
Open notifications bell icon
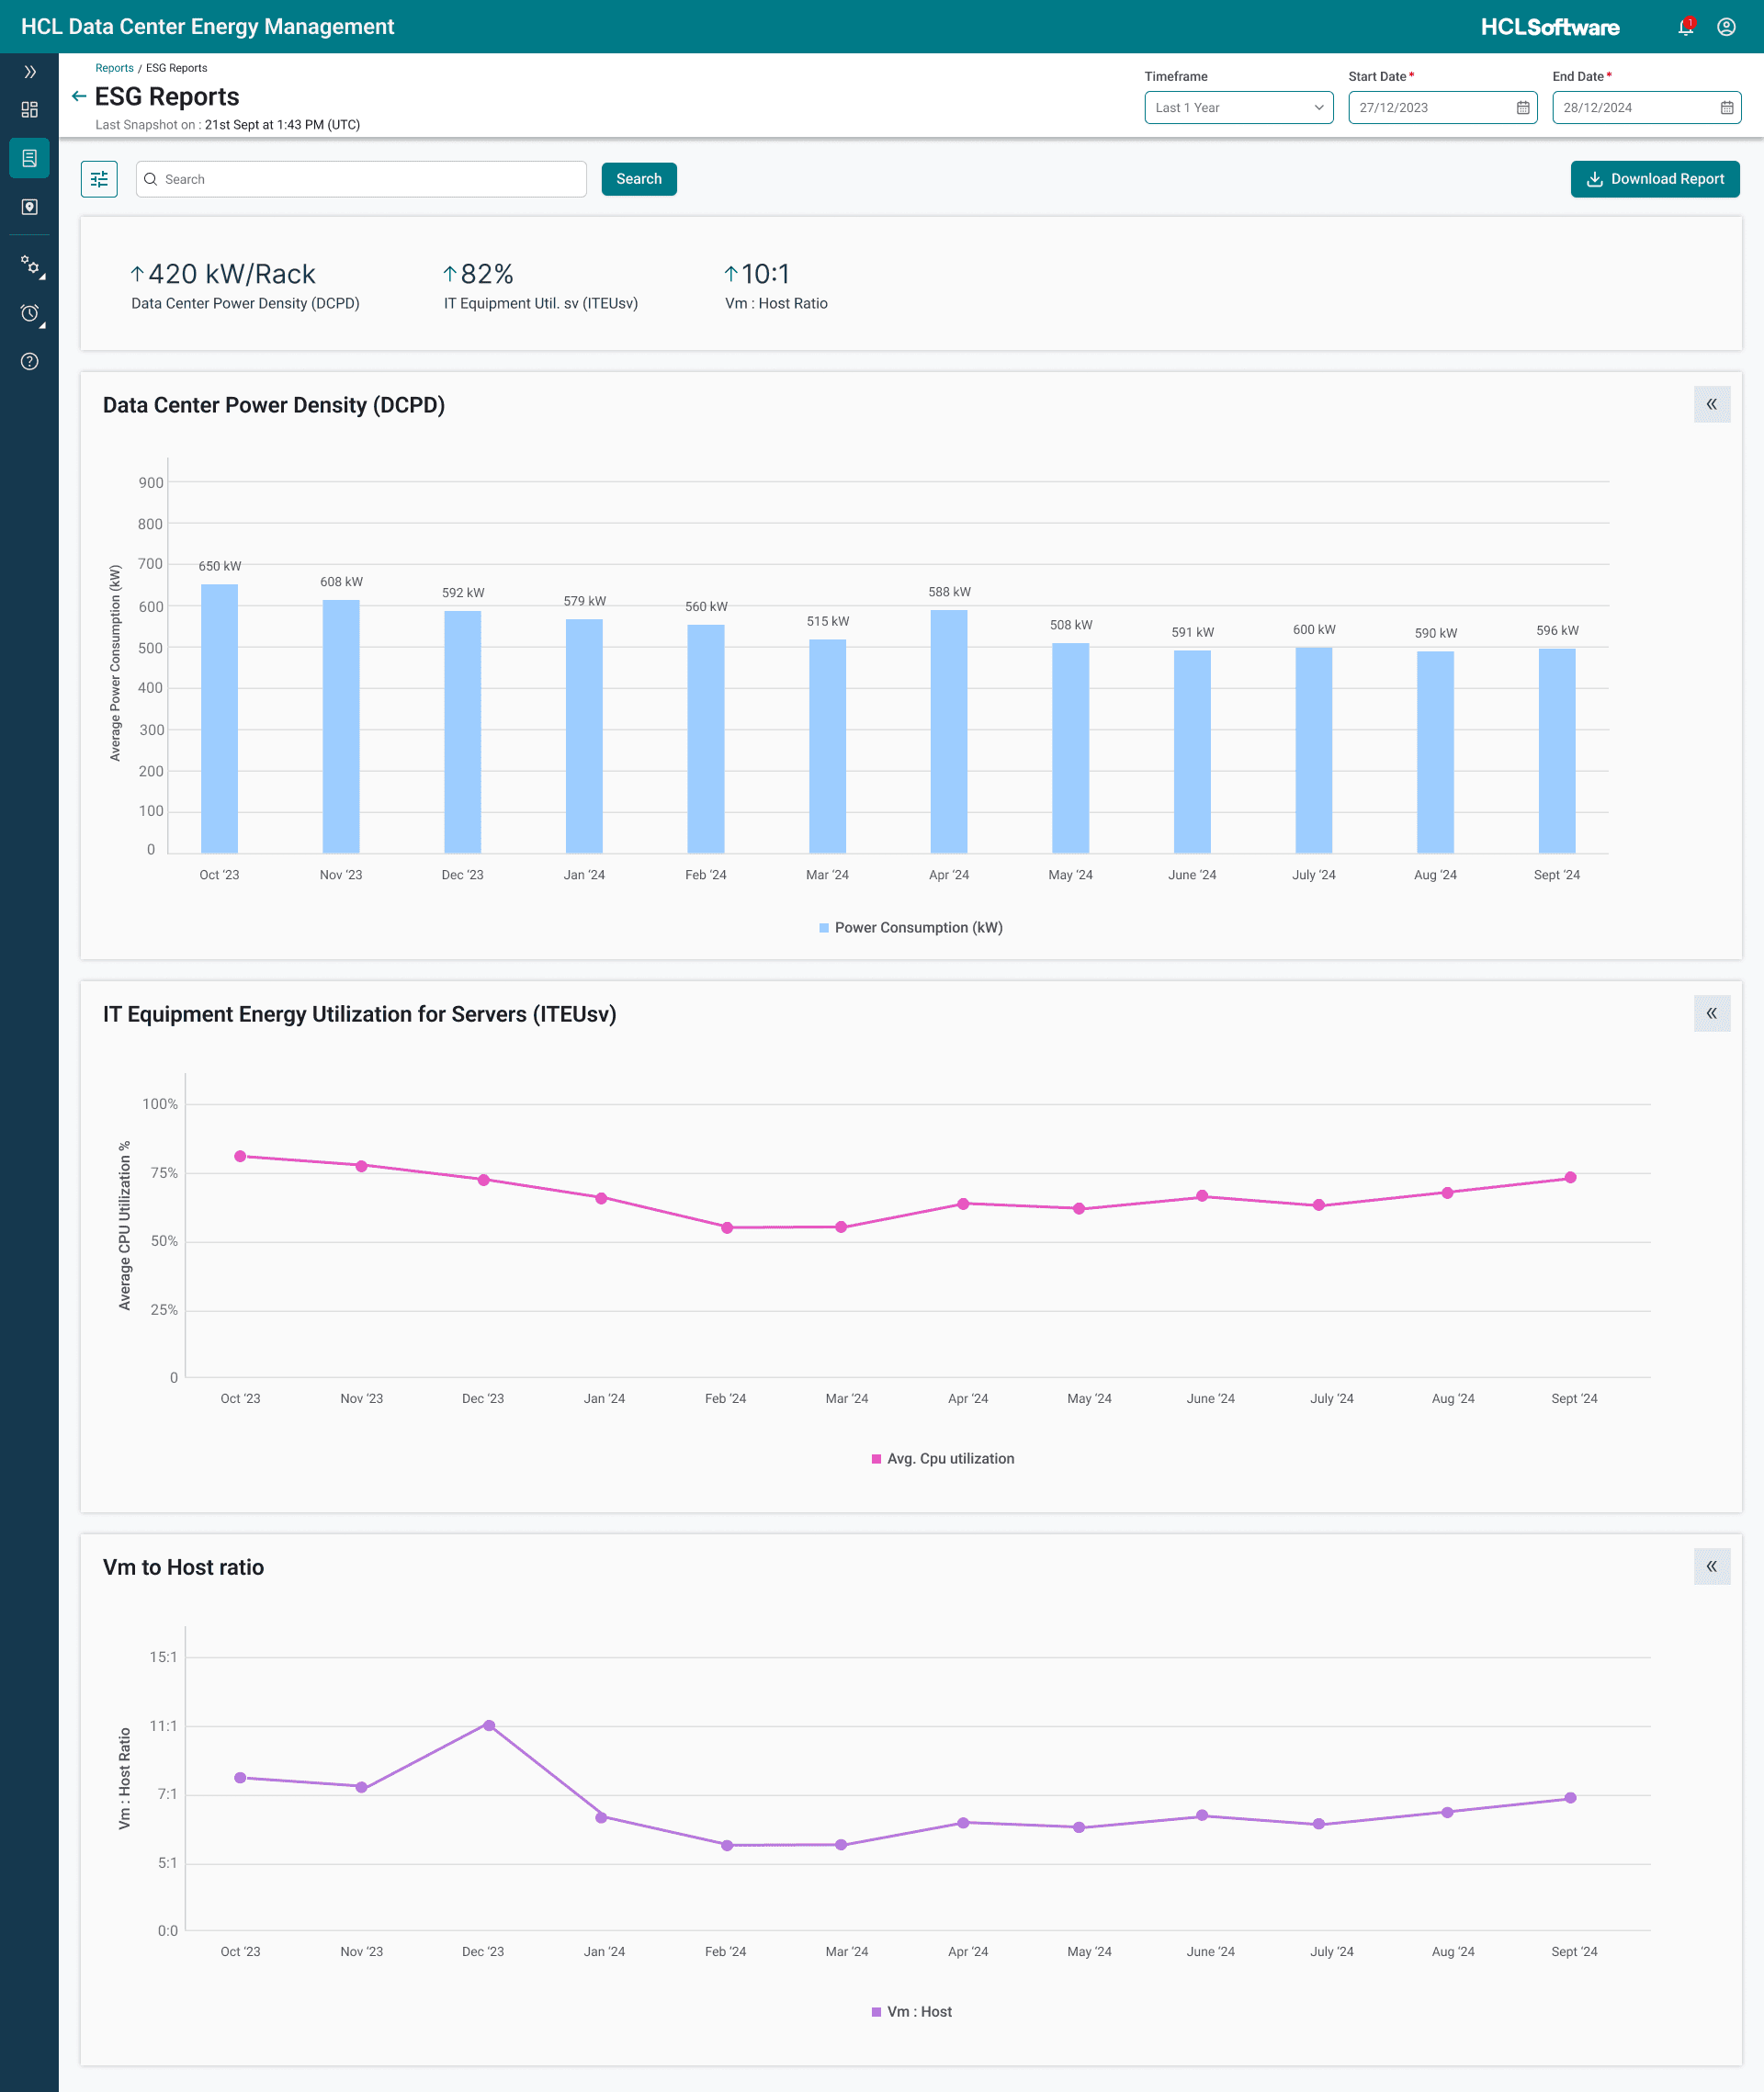tap(1686, 27)
